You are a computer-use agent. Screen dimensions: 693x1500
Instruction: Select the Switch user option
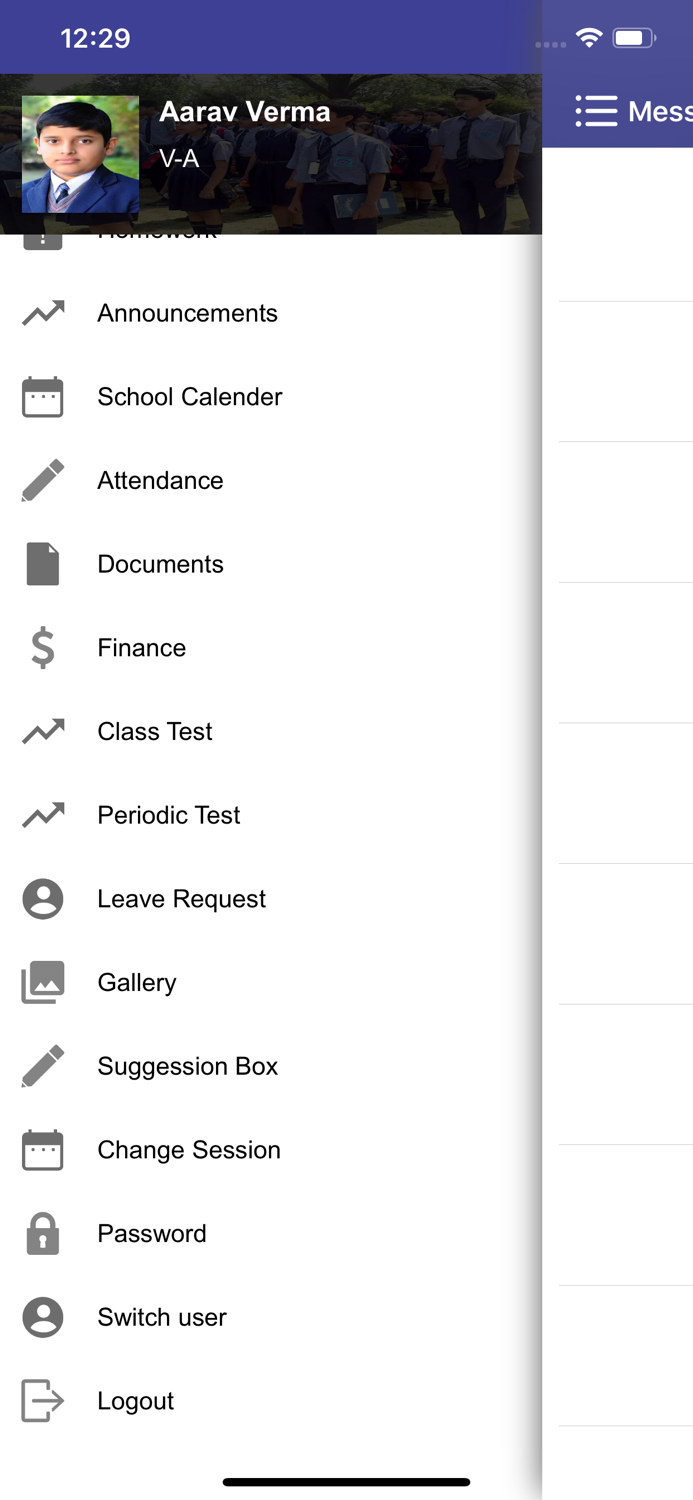(162, 1317)
